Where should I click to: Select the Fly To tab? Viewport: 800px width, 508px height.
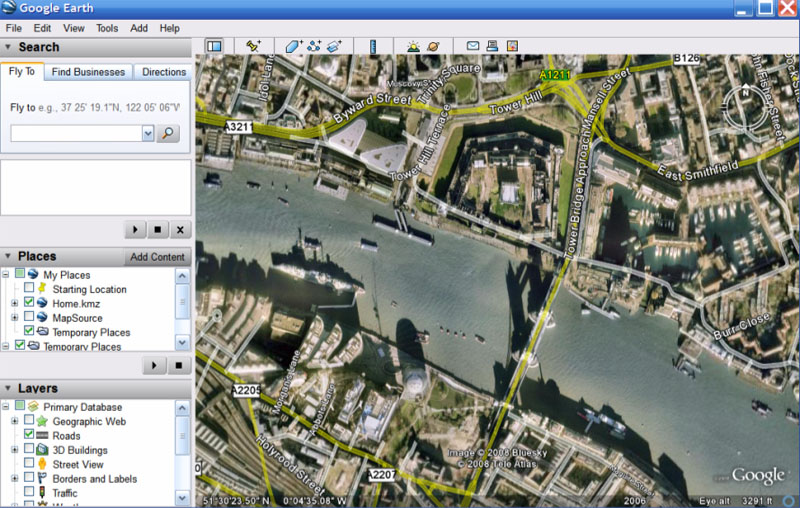[x=22, y=71]
